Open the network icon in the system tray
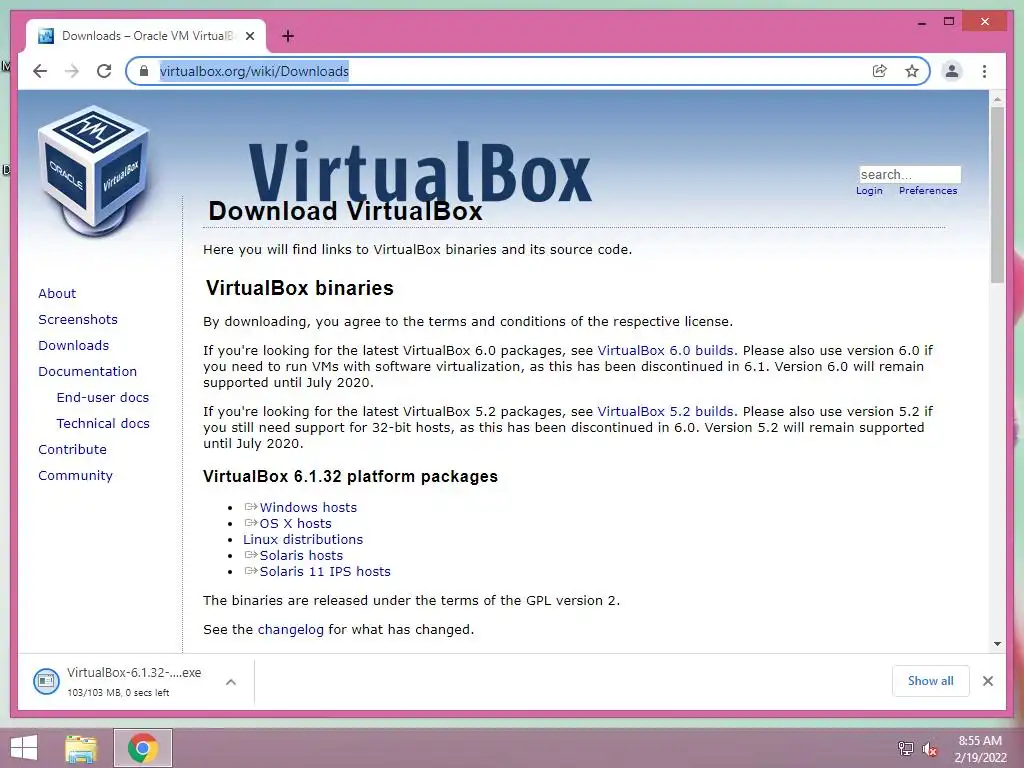This screenshot has width=1024, height=768. click(905, 749)
